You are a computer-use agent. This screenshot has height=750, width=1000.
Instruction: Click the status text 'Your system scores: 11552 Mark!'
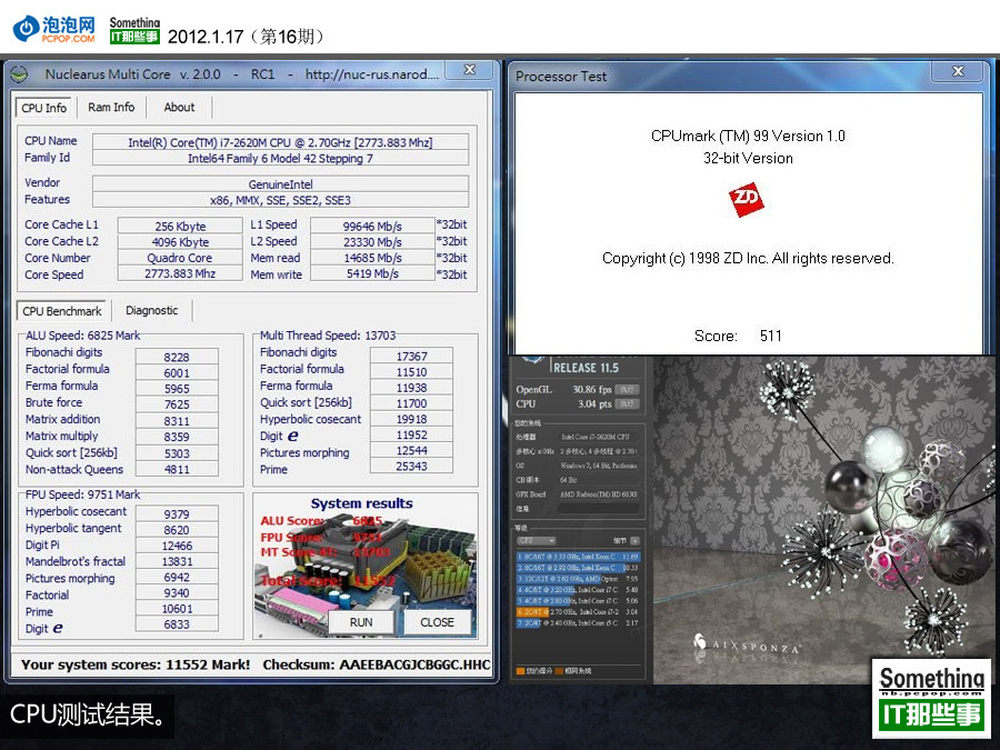tap(135, 665)
